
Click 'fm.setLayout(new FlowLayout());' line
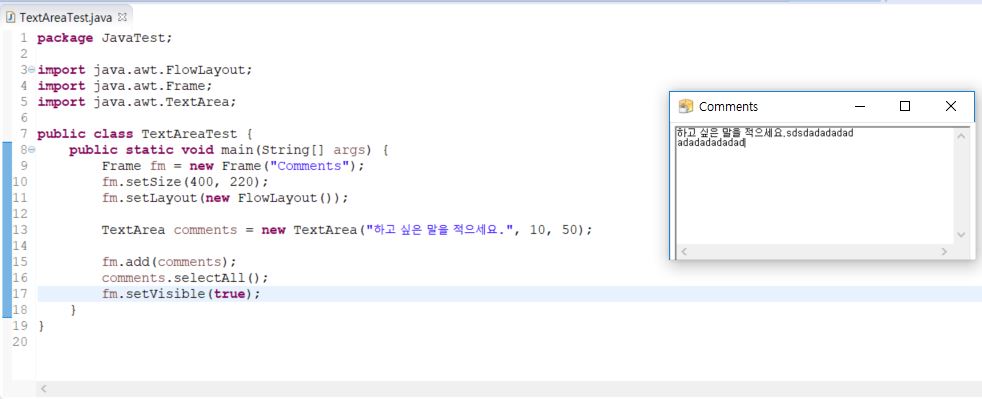[224, 198]
